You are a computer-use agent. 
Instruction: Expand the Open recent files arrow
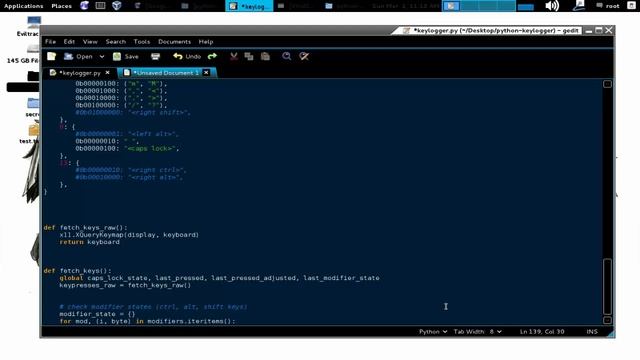[x=102, y=56]
